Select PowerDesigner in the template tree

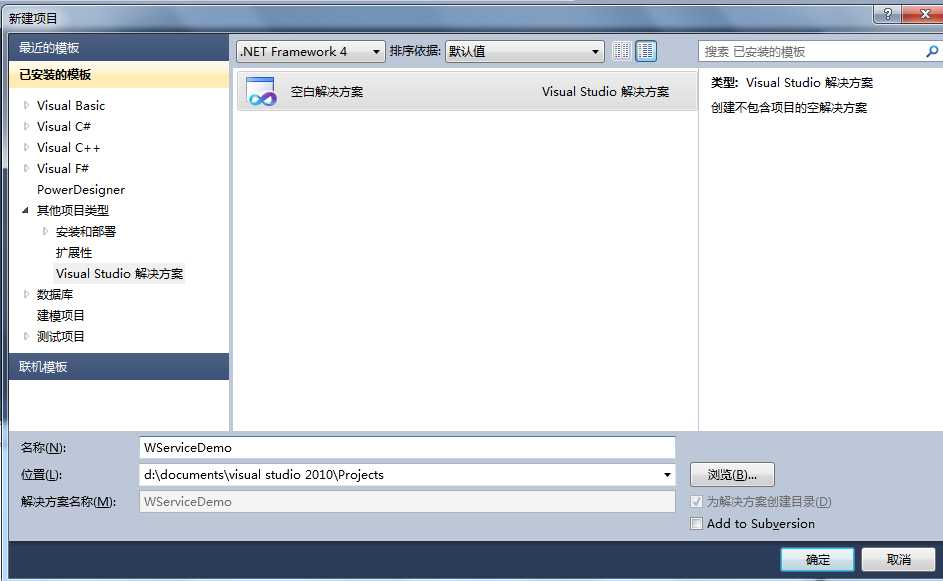point(81,189)
